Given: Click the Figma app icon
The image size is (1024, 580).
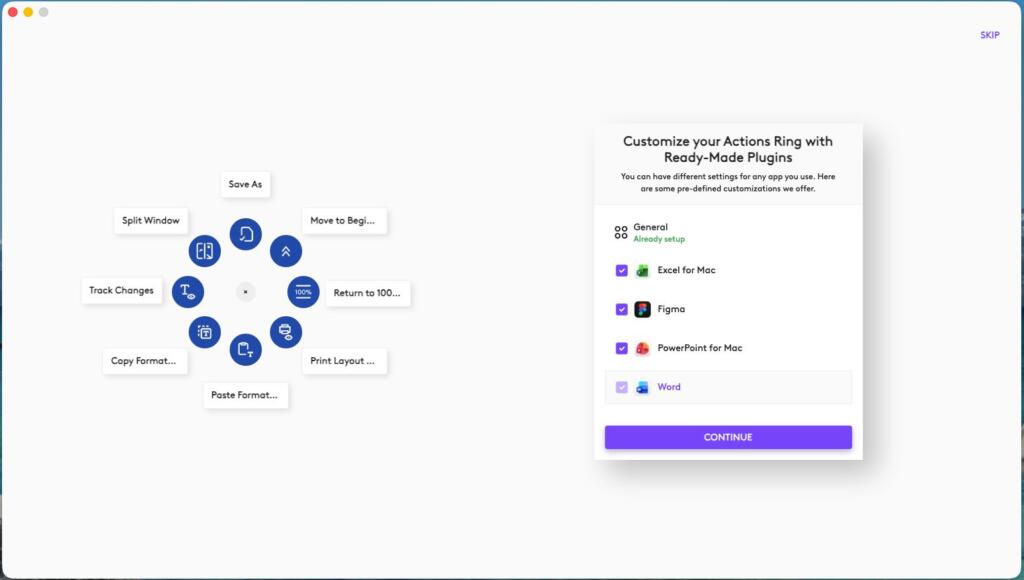Looking at the screenshot, I should coord(642,309).
